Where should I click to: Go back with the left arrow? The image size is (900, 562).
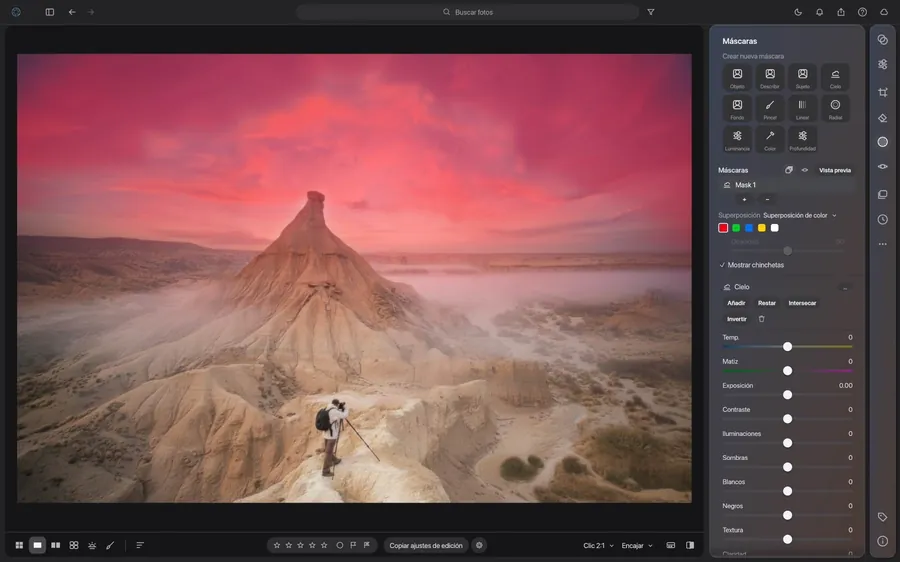[72, 12]
